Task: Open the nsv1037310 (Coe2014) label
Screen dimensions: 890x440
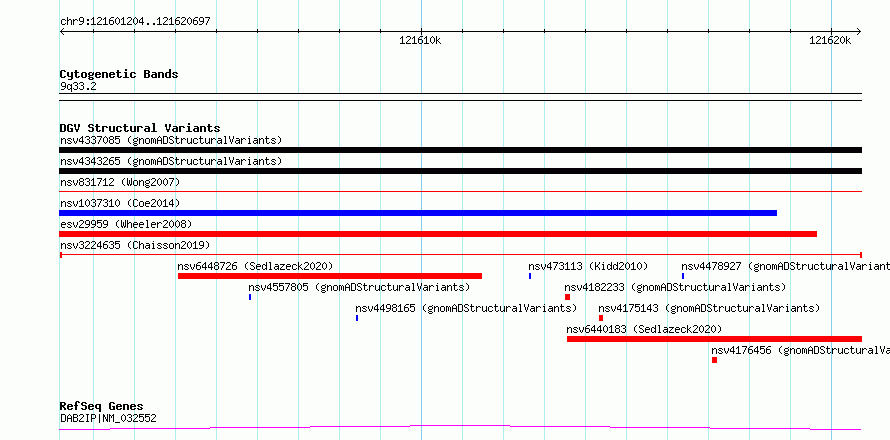Action: [x=120, y=203]
